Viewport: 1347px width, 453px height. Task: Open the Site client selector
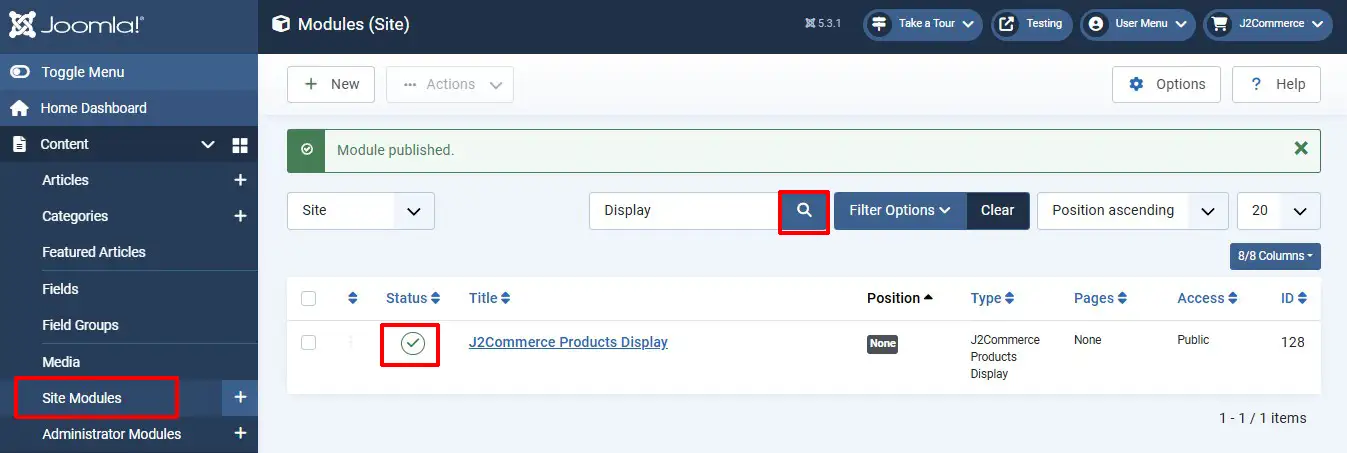(361, 211)
